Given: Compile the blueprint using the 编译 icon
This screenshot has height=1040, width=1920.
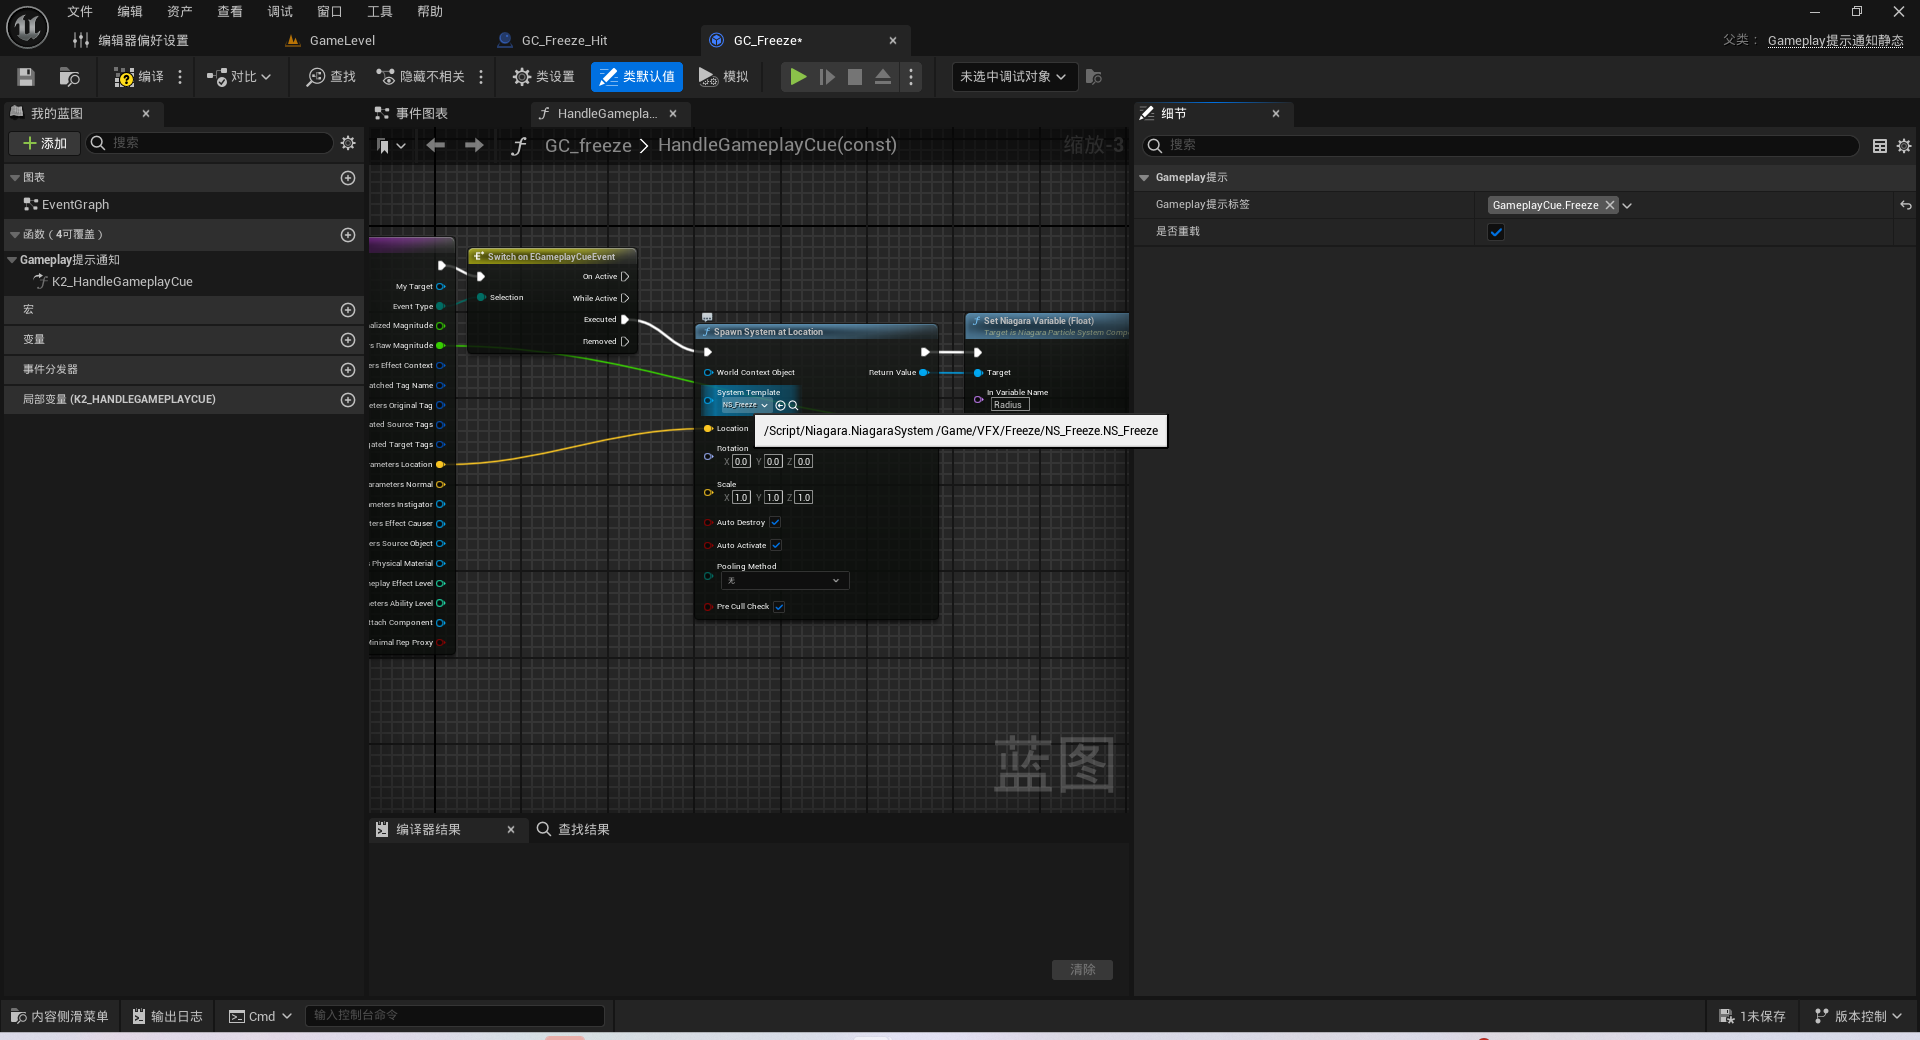Looking at the screenshot, I should (x=138, y=77).
